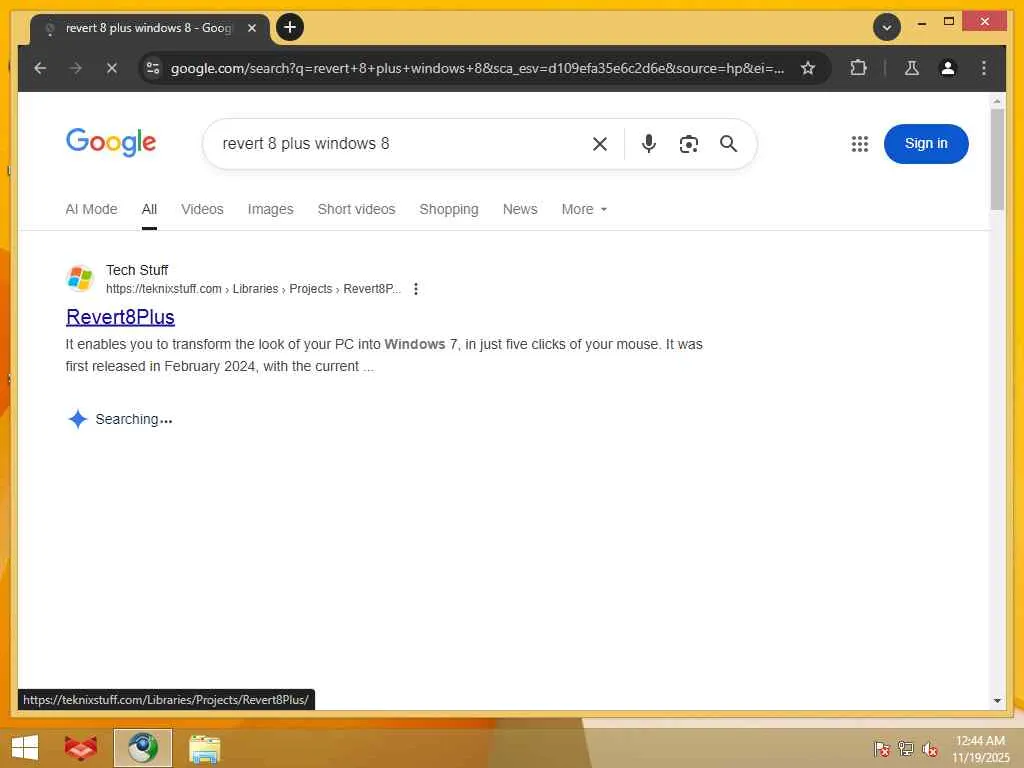This screenshot has width=1024, height=768.
Task: Expand the More dropdown
Action: [x=584, y=209]
